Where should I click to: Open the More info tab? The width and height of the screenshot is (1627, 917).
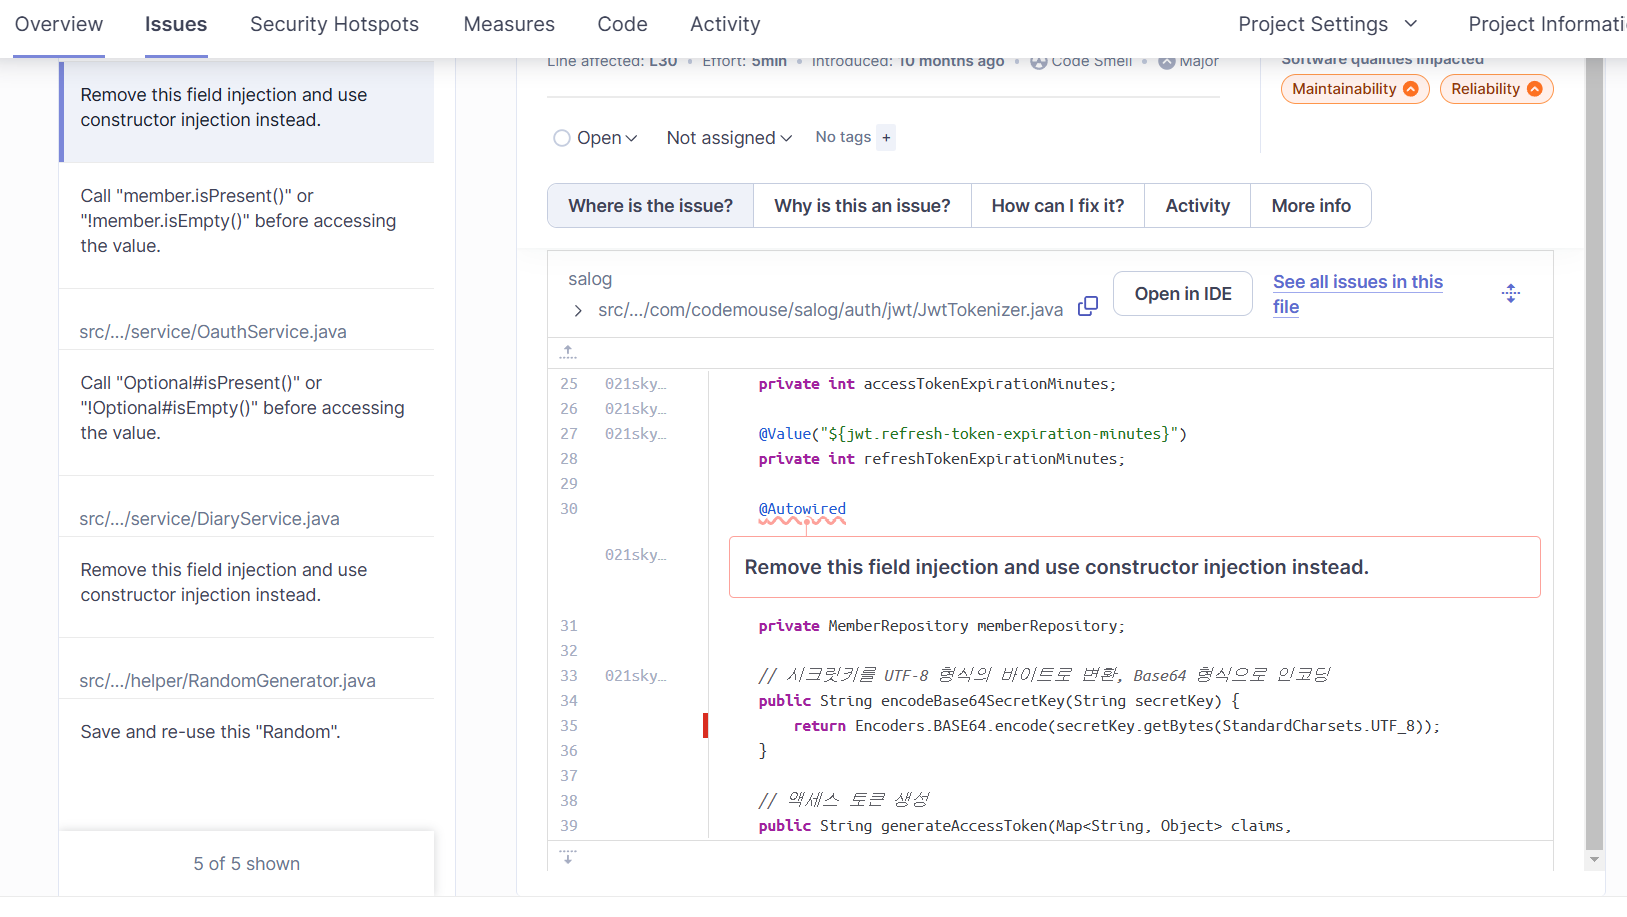(x=1311, y=206)
